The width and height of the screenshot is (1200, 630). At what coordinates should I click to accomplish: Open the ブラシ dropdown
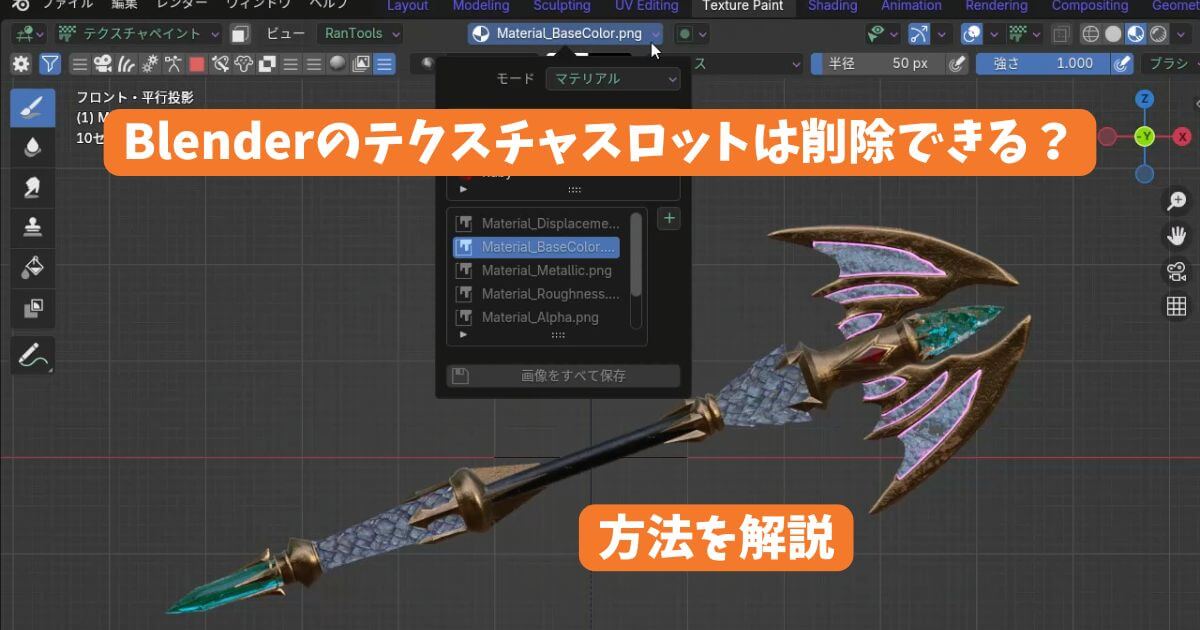[1169, 64]
